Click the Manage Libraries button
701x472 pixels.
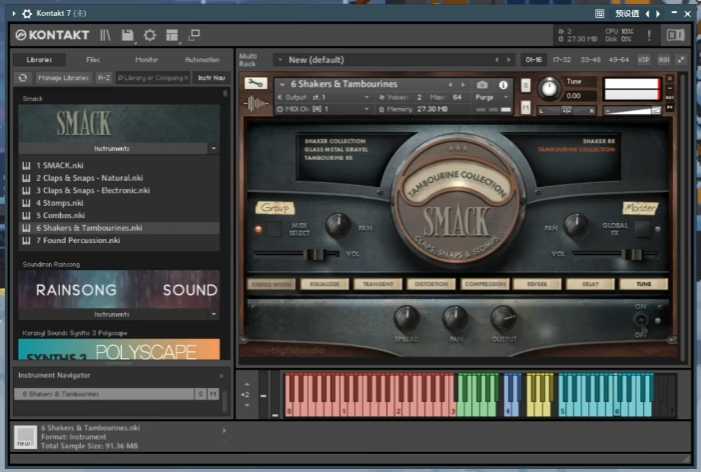pos(63,77)
